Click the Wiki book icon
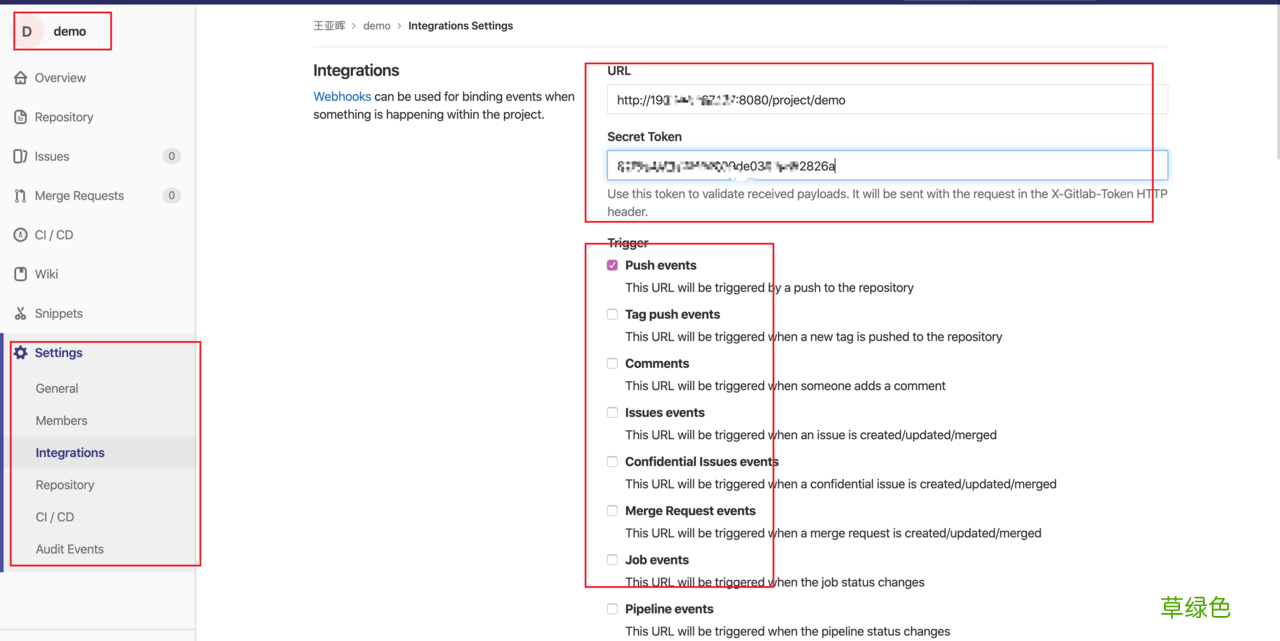 click(20, 274)
